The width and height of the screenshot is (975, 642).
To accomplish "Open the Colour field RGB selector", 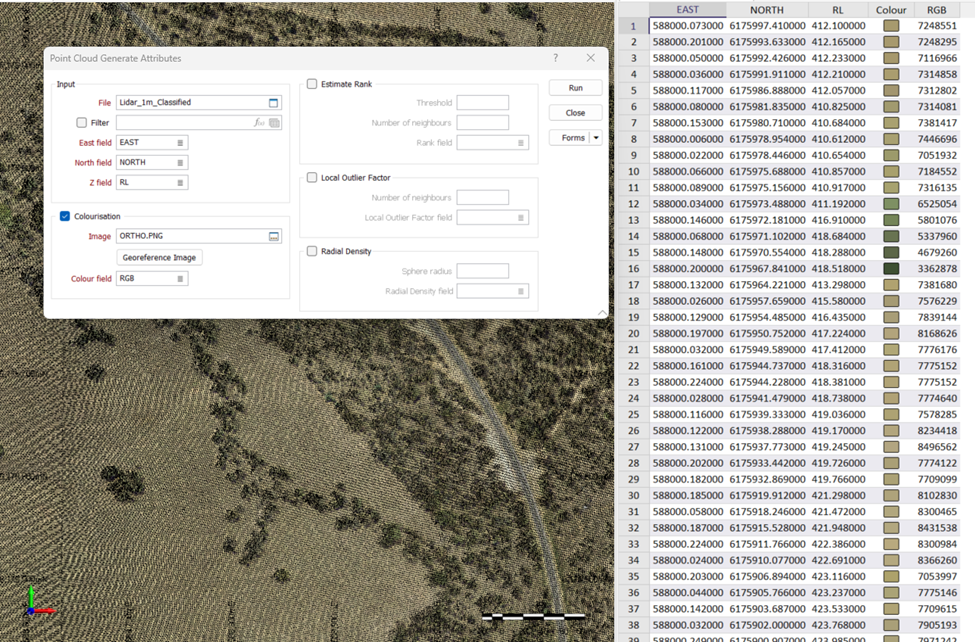I will [x=180, y=279].
